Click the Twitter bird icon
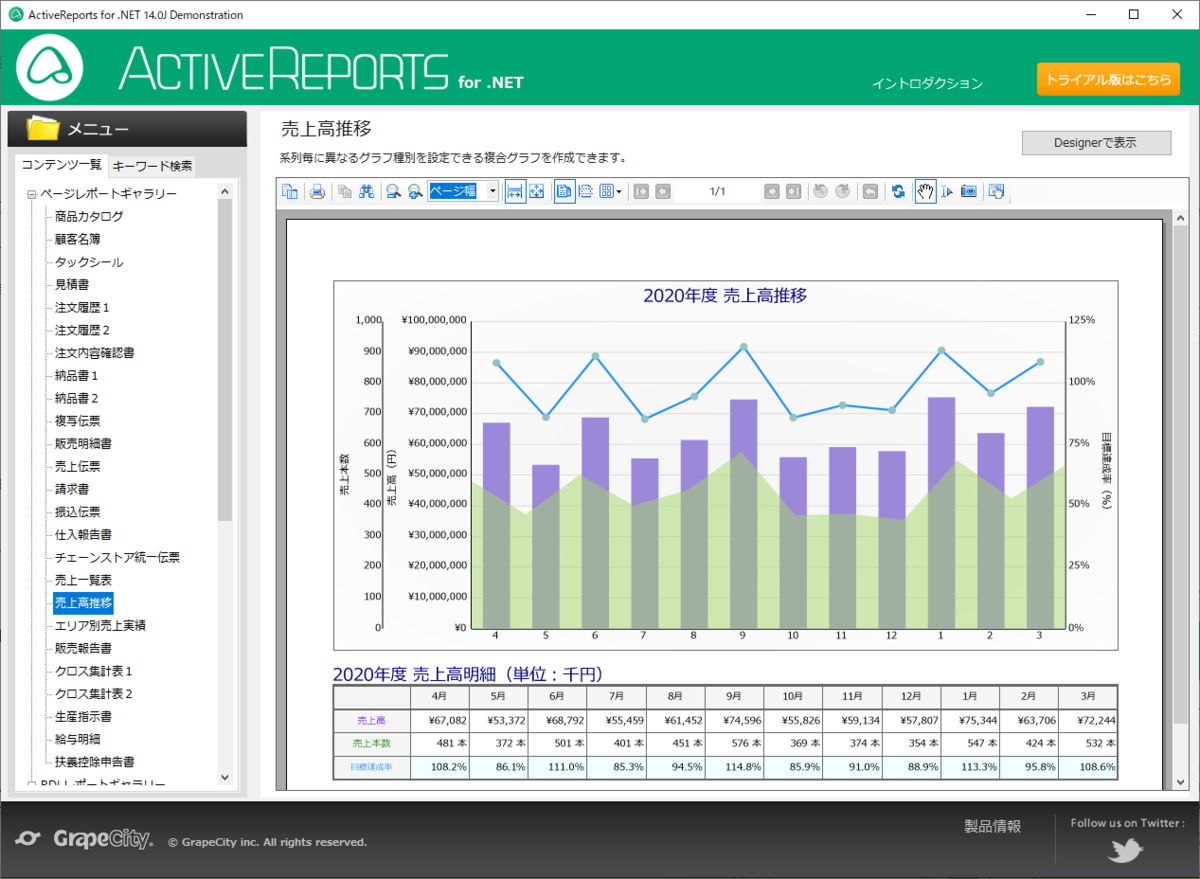The image size is (1200, 879). click(1126, 850)
